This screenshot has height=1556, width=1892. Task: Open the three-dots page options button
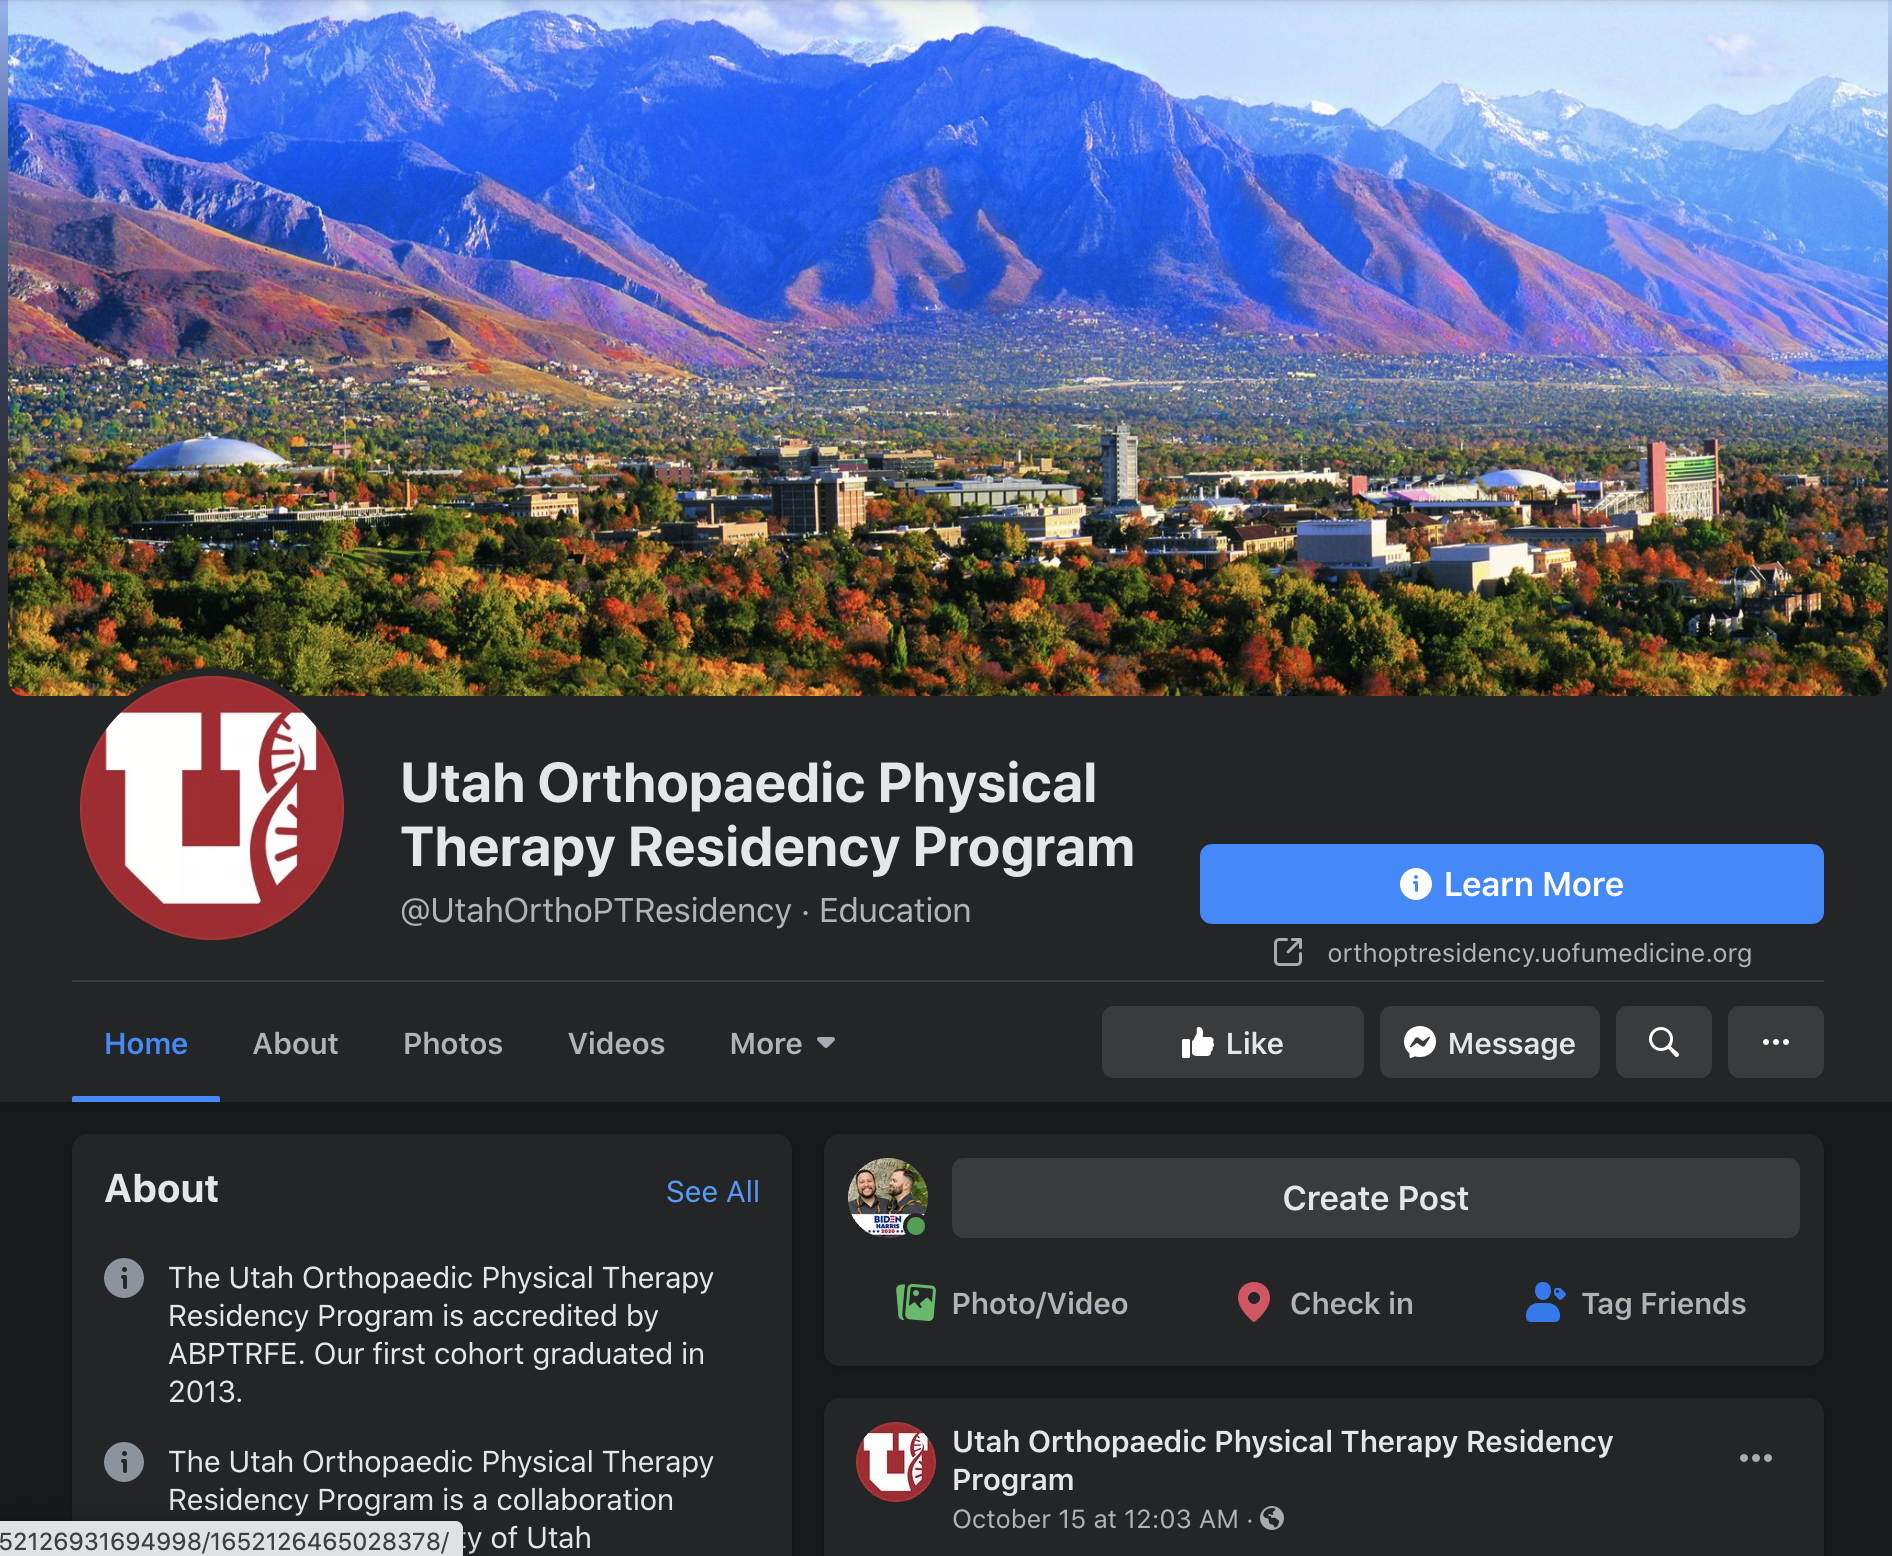pos(1775,1042)
